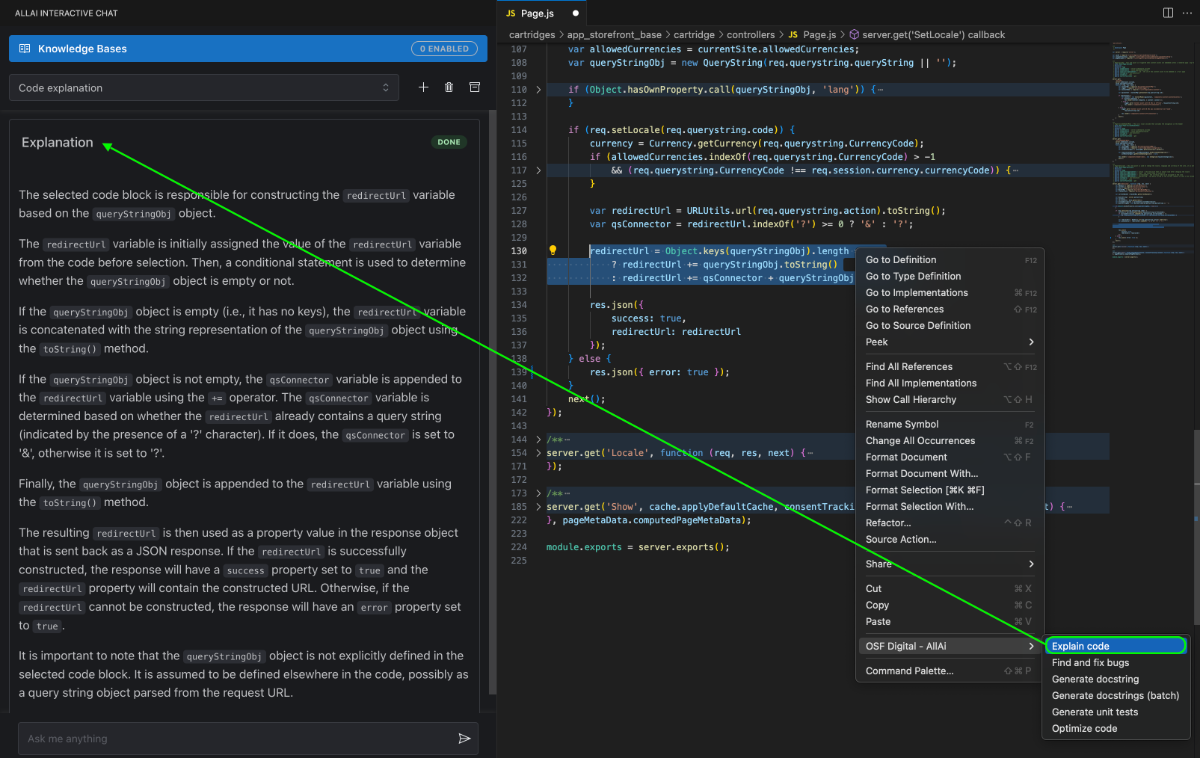Choose Format Selection With...

click(950, 506)
